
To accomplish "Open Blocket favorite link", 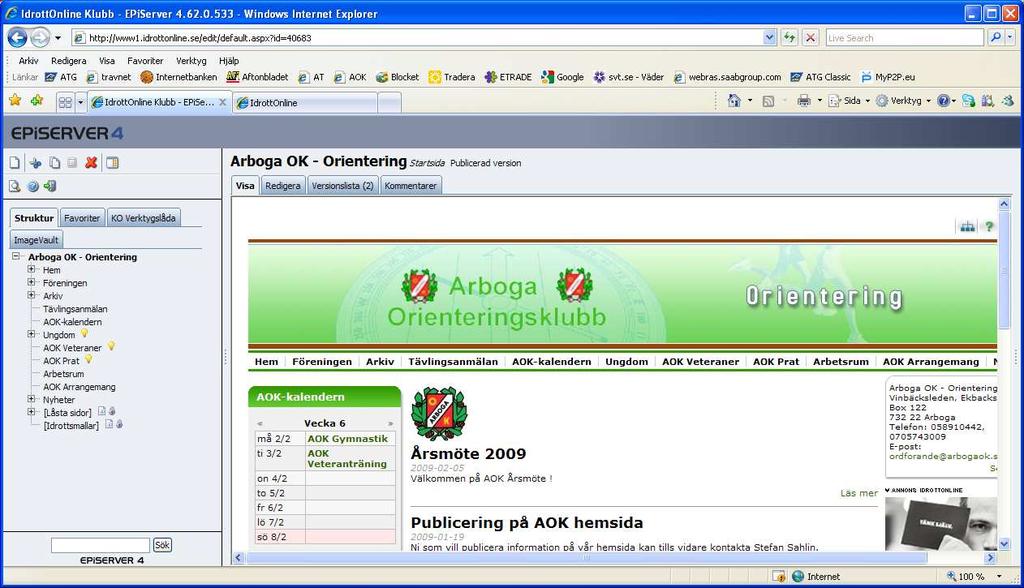I will (x=398, y=76).
